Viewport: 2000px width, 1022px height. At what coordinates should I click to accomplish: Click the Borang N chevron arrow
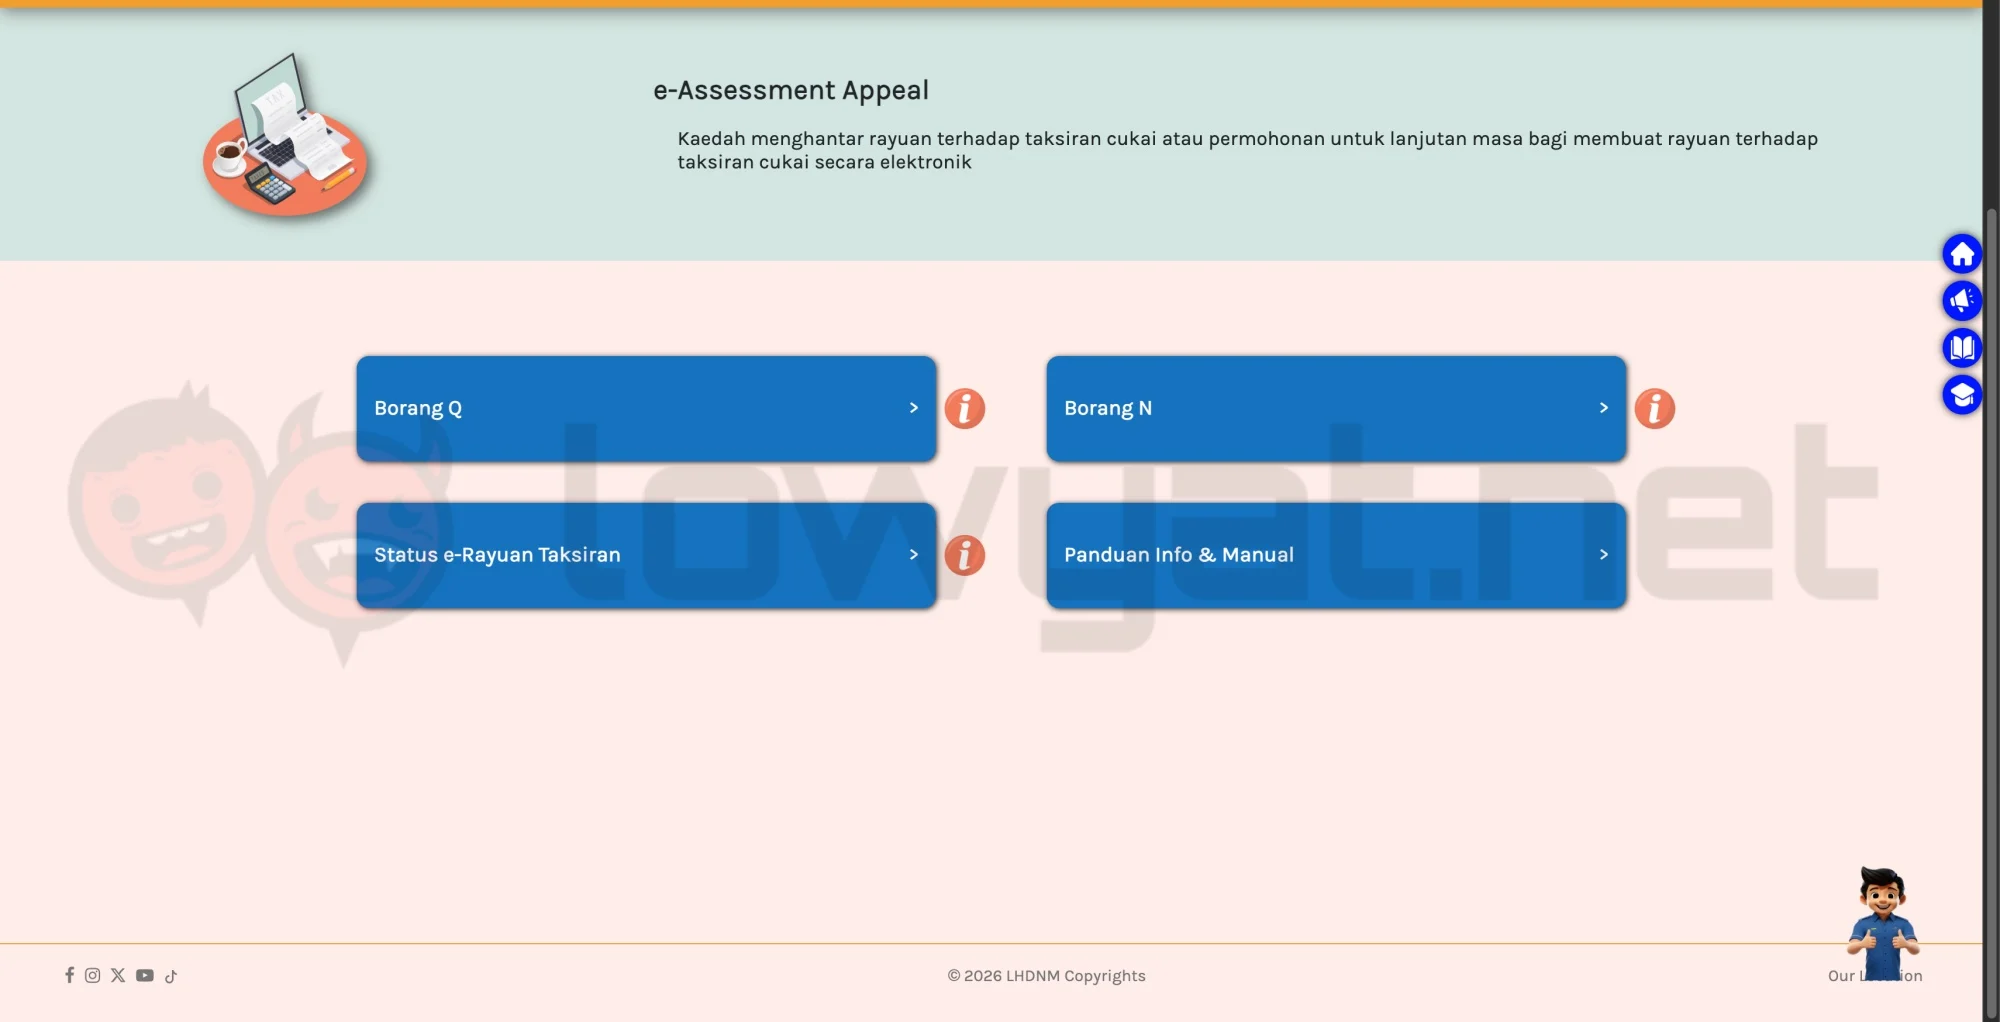pos(1603,408)
